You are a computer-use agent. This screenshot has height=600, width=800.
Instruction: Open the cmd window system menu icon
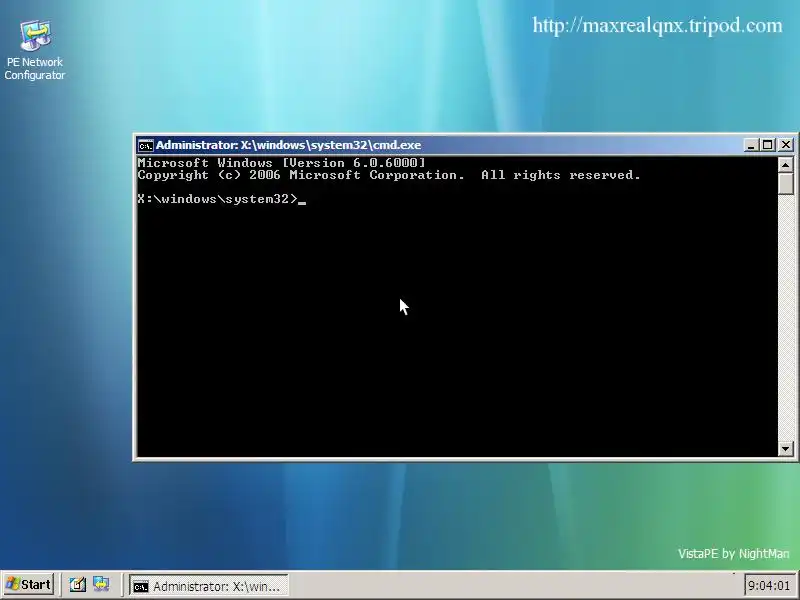click(x=145, y=145)
